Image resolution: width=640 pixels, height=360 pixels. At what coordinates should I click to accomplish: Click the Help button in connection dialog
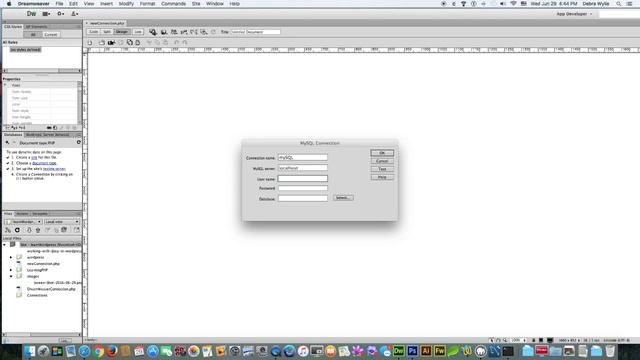[x=382, y=177]
